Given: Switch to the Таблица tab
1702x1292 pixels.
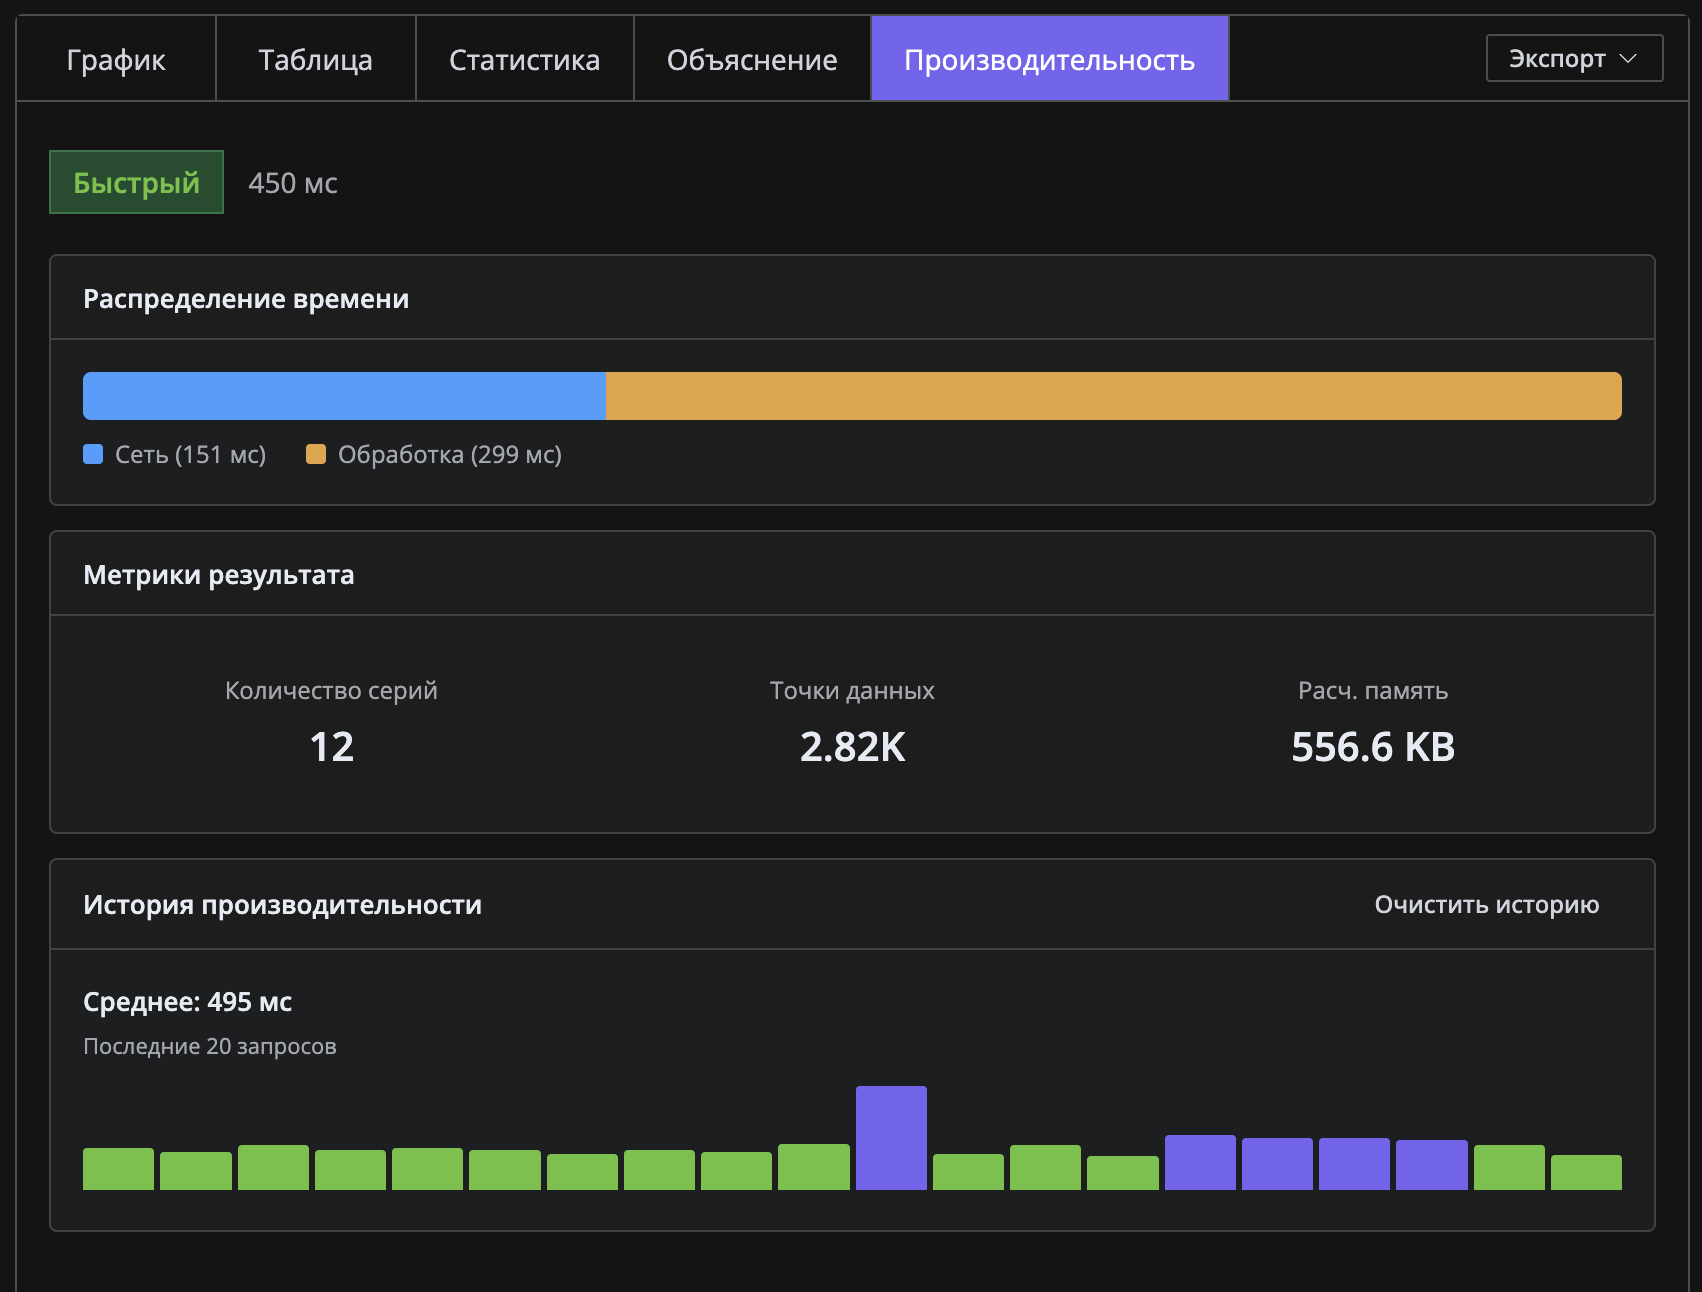Looking at the screenshot, I should (315, 60).
